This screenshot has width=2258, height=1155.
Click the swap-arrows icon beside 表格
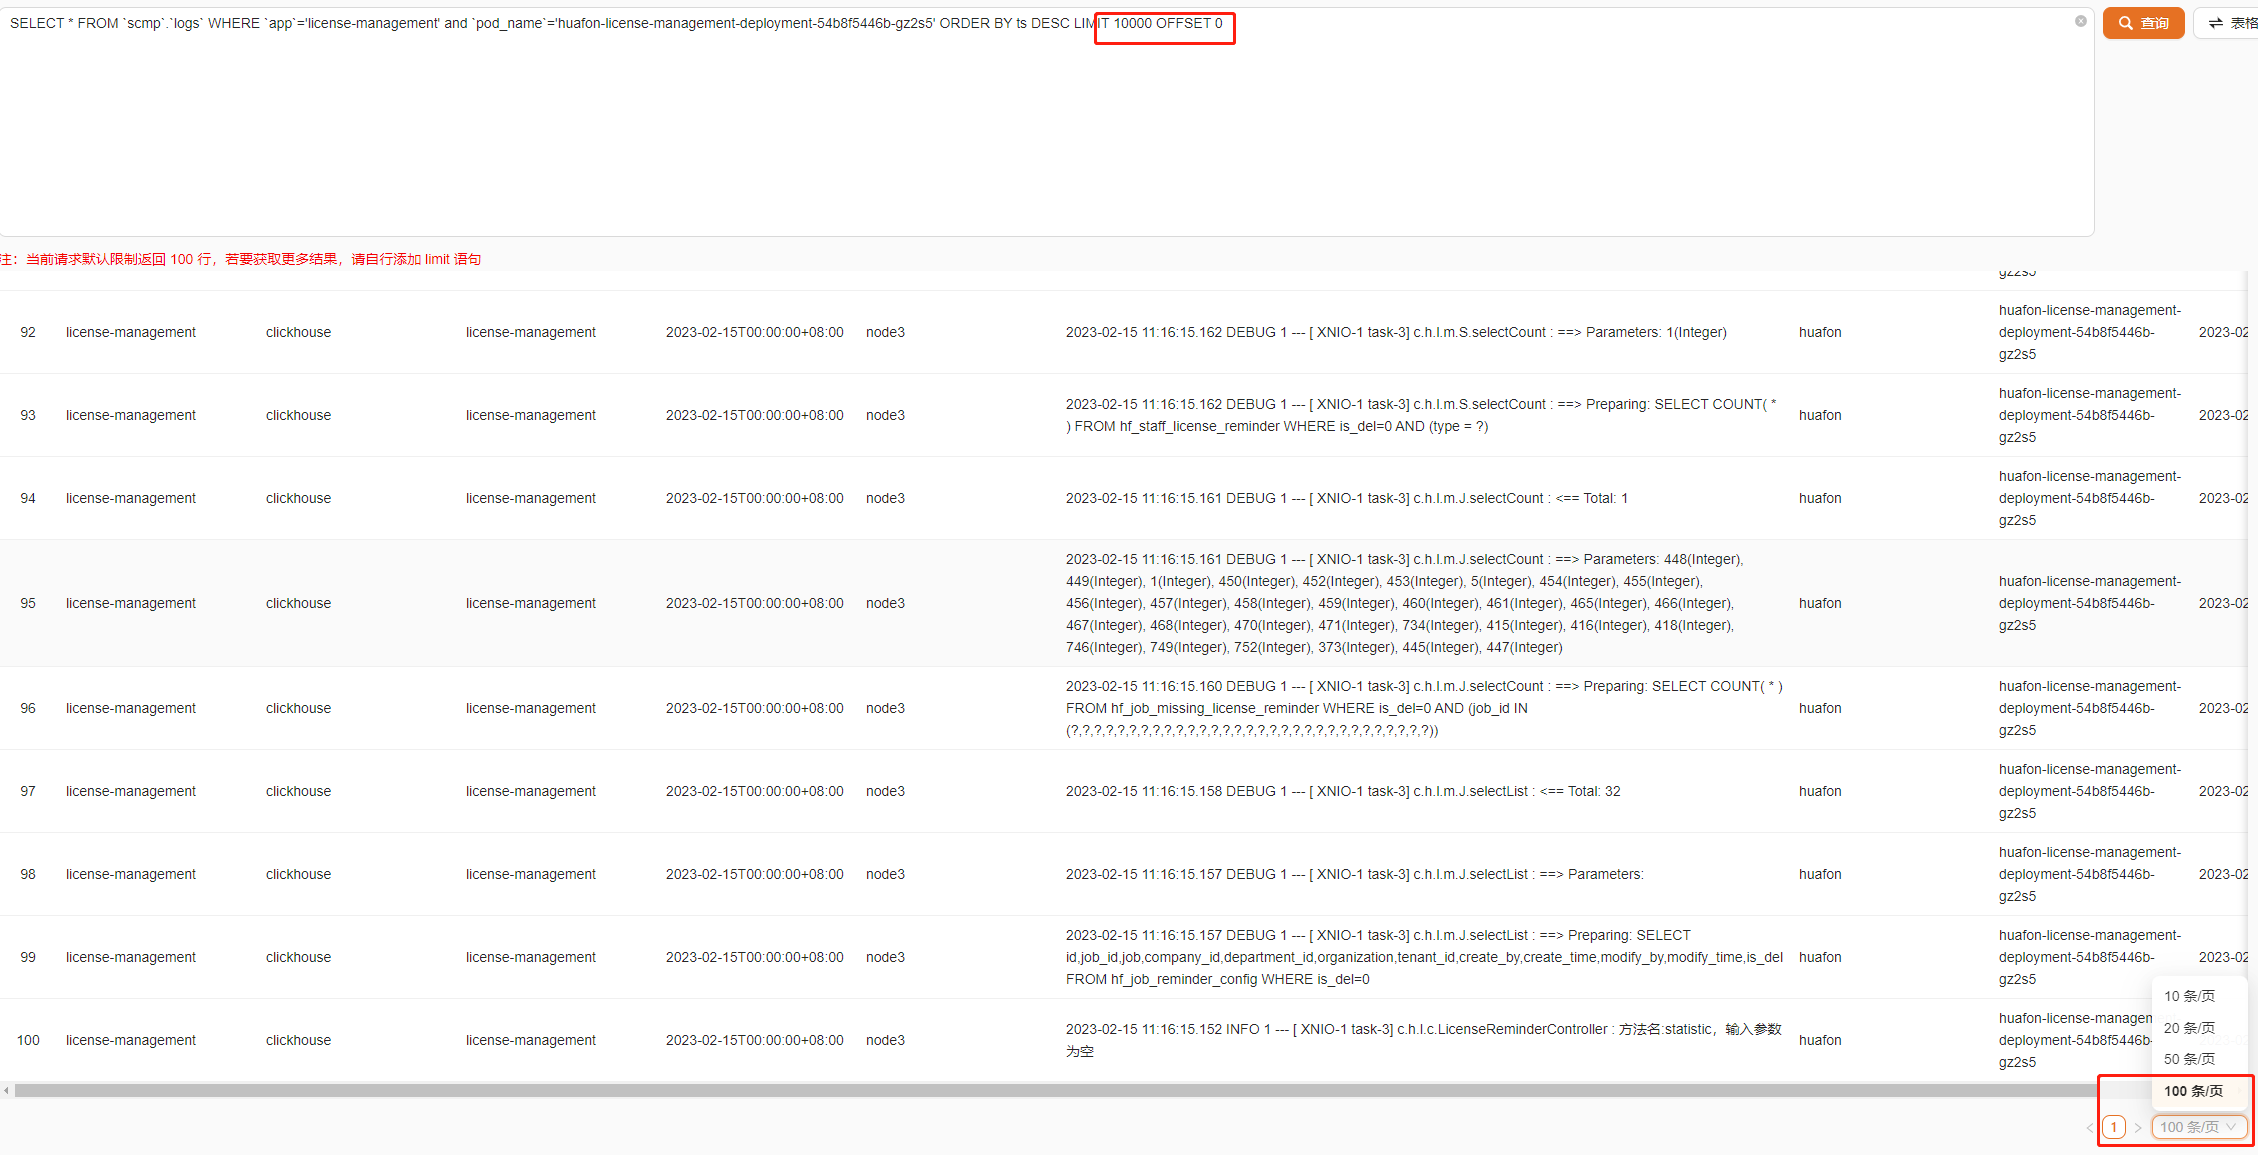pos(2213,22)
